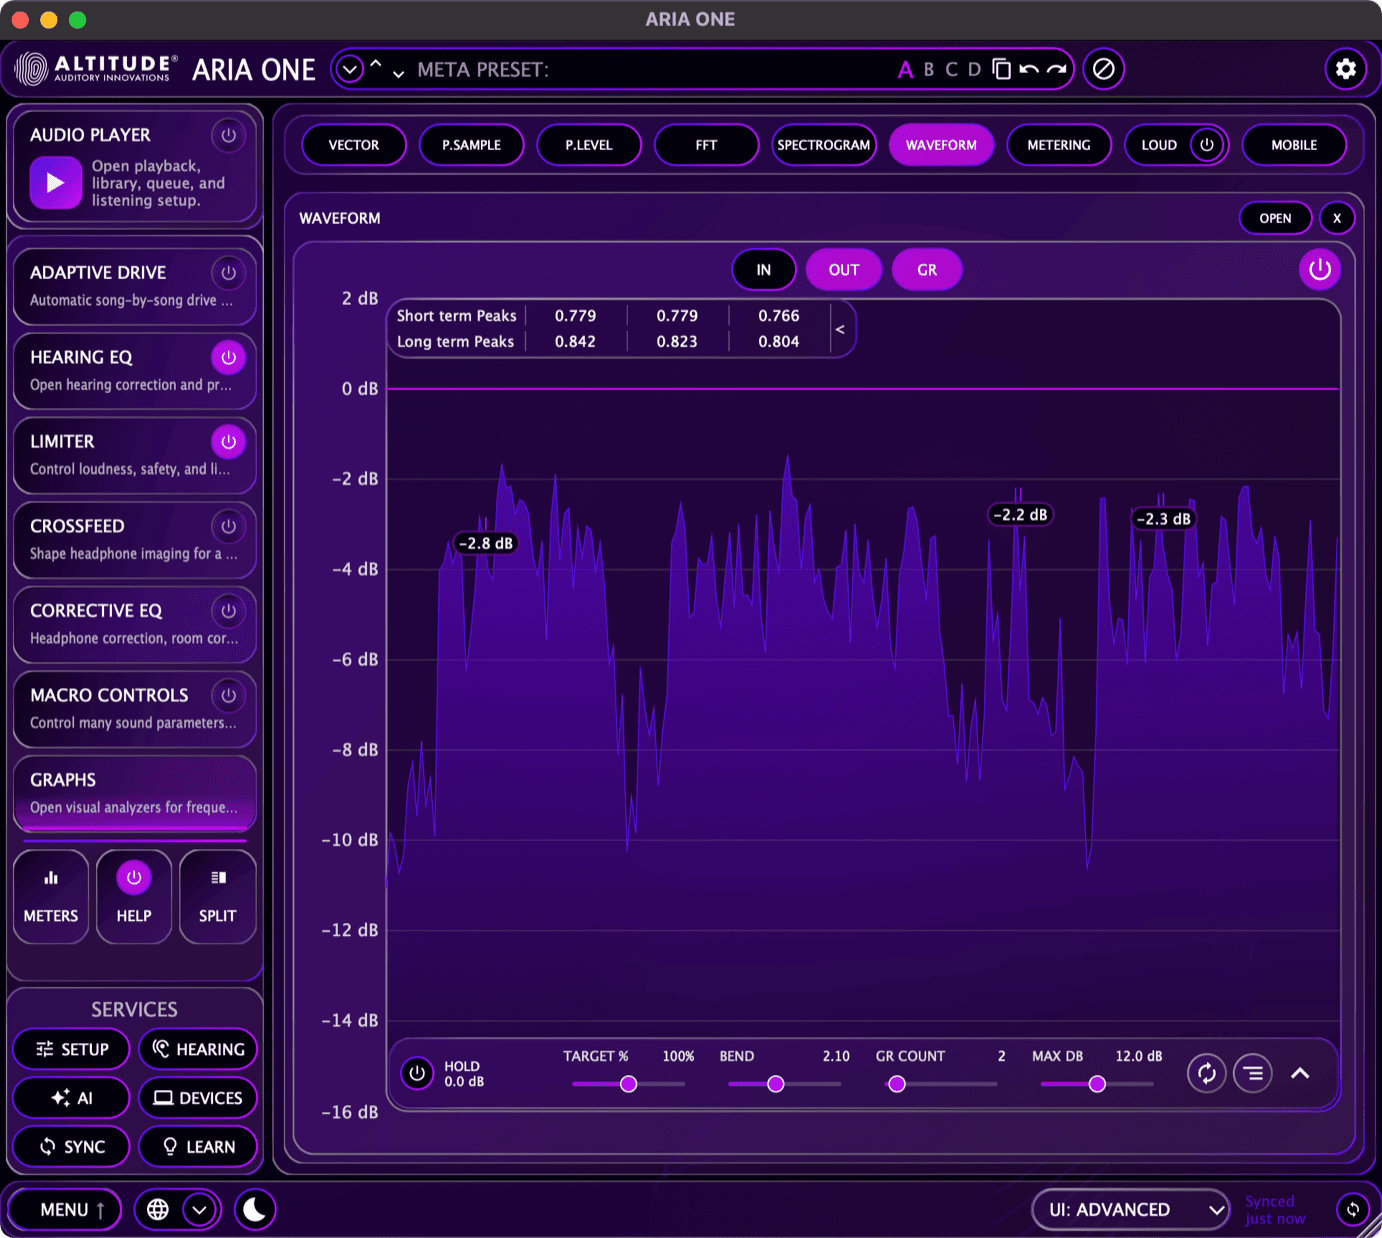Image resolution: width=1382 pixels, height=1238 pixels.
Task: Switch to the P.LEVEL tab
Action: coord(589,145)
